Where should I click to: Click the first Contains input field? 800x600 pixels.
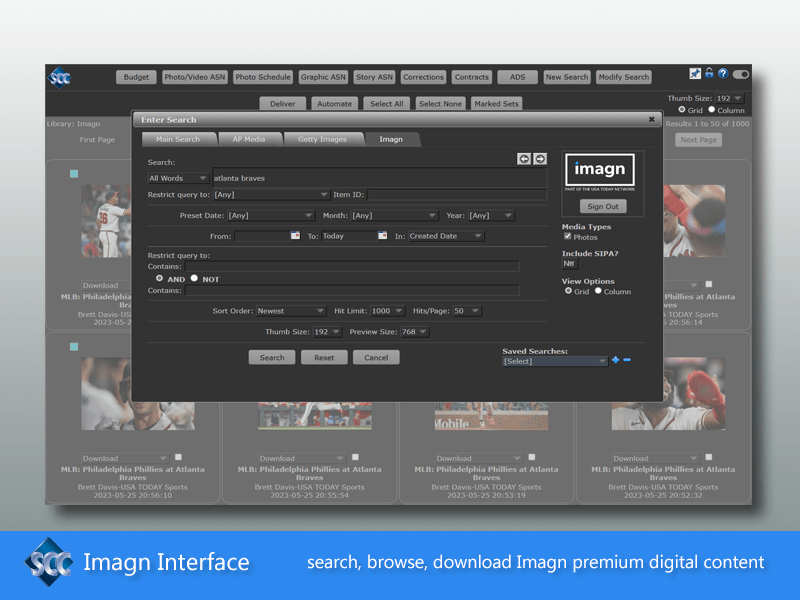[x=352, y=266]
